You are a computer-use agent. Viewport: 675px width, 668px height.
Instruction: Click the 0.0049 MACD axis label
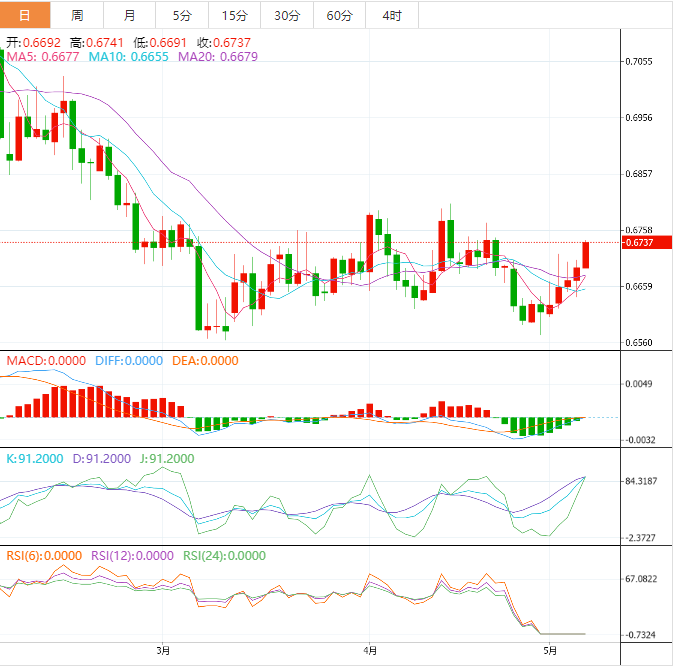click(x=639, y=384)
